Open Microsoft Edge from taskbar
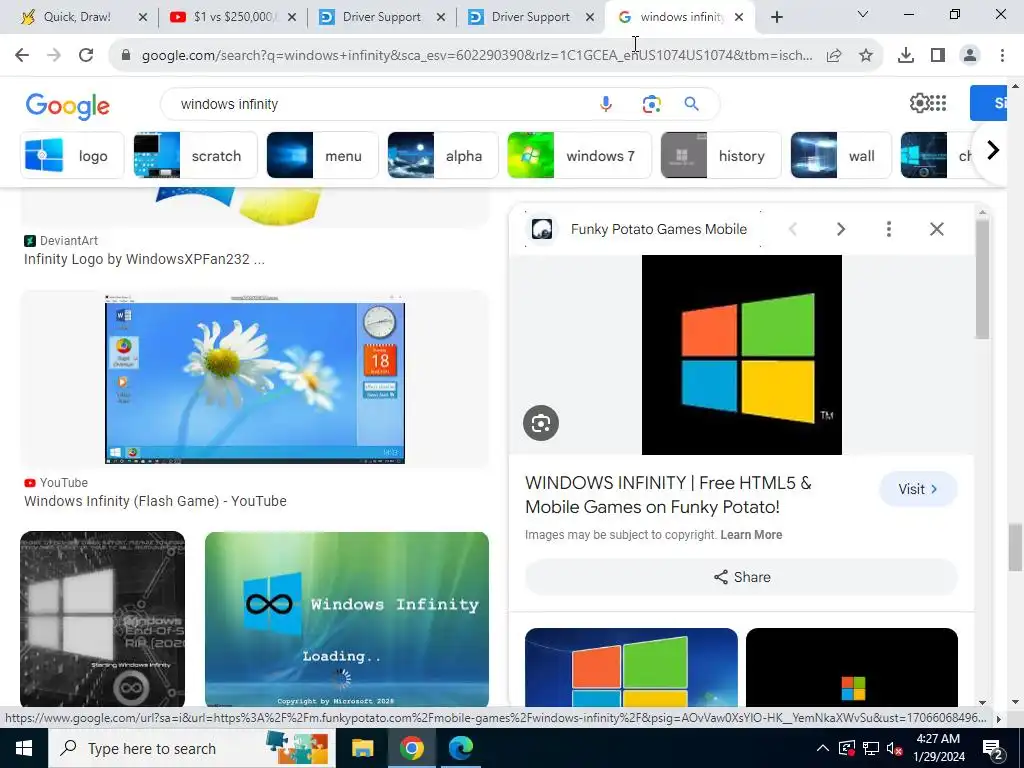Image resolution: width=1024 pixels, height=768 pixels. point(460,748)
